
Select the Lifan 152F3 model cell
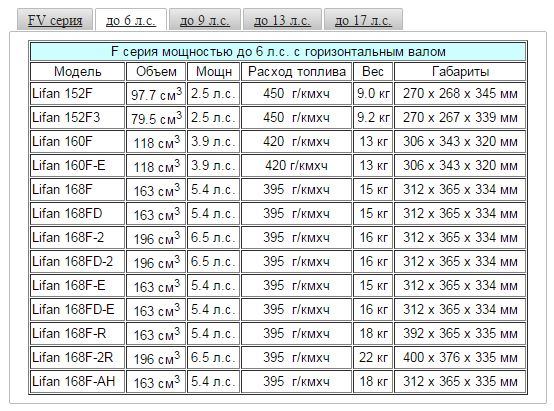pyautogui.click(x=77, y=118)
